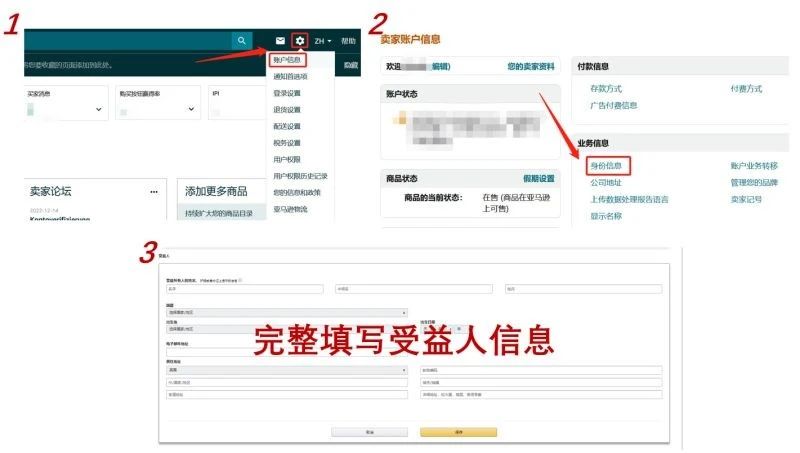
Task: Click the magnifier search button
Action: [x=241, y=41]
